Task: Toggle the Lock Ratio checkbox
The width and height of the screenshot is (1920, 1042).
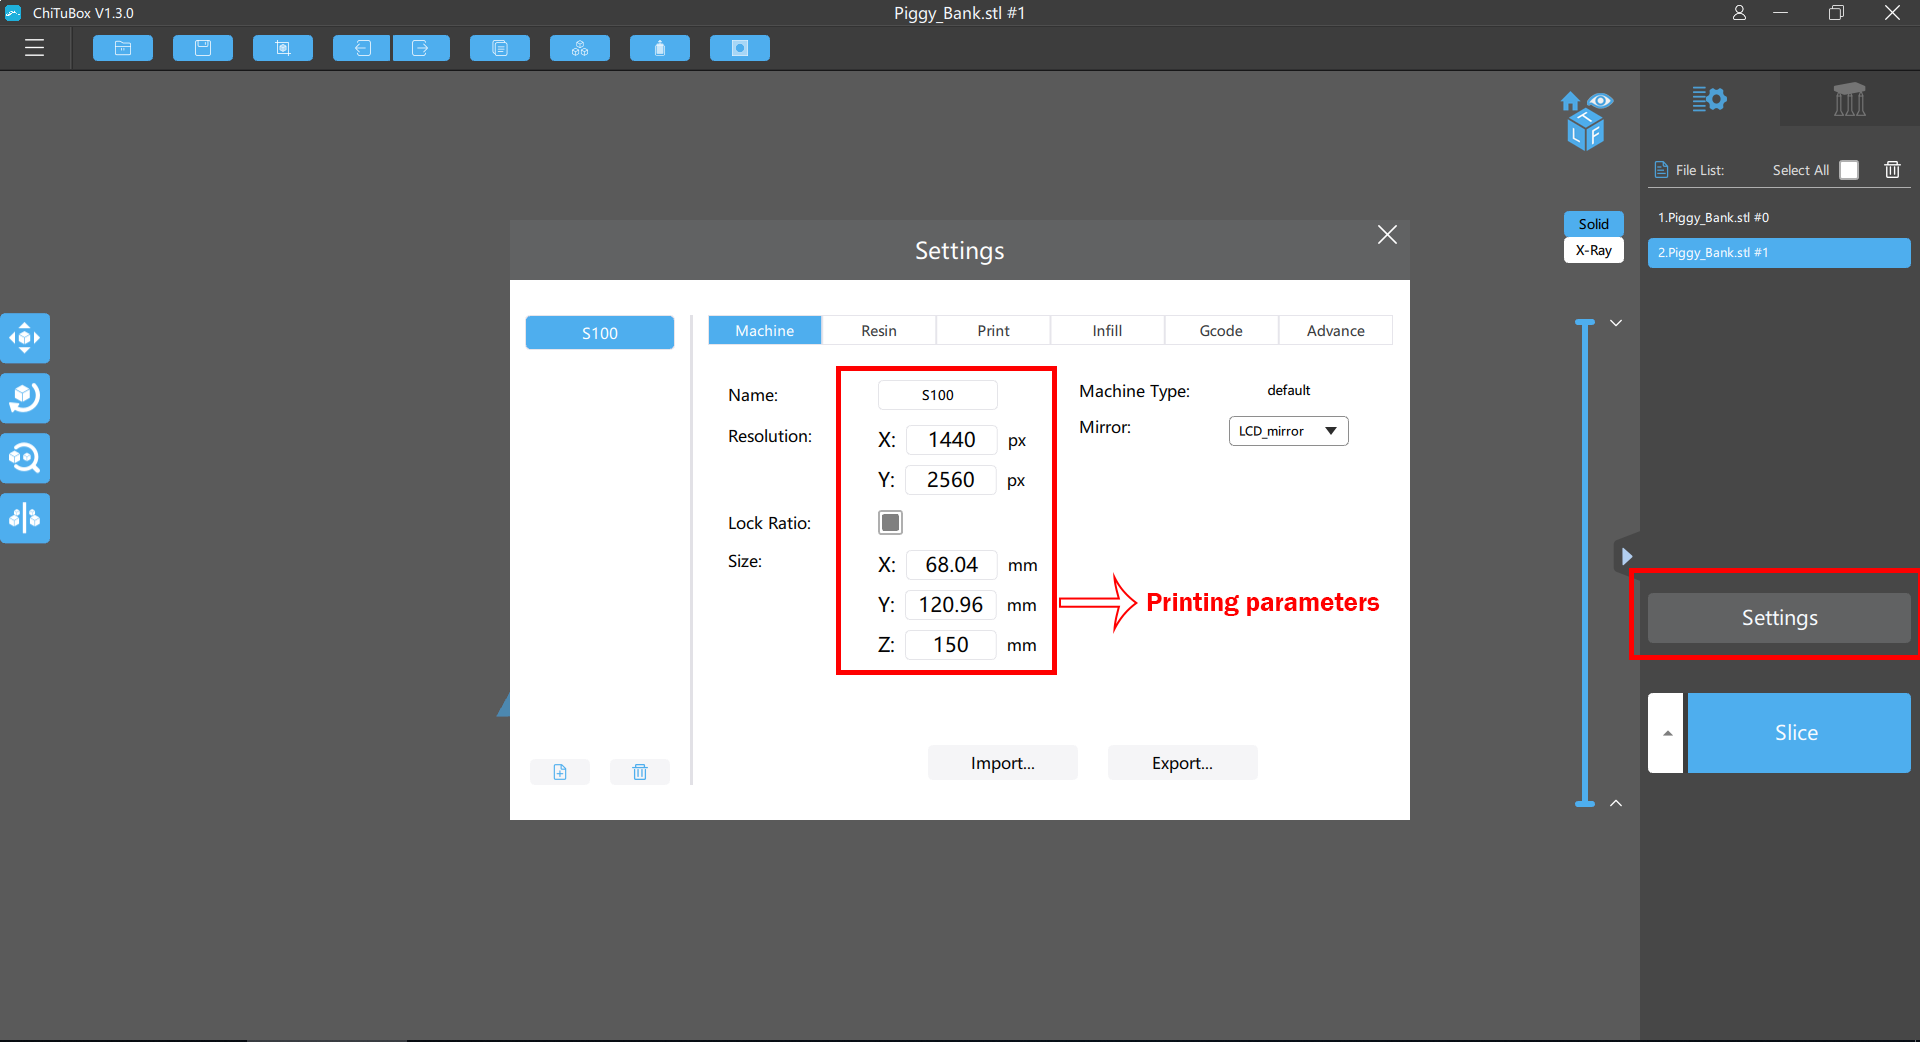Action: [x=890, y=522]
